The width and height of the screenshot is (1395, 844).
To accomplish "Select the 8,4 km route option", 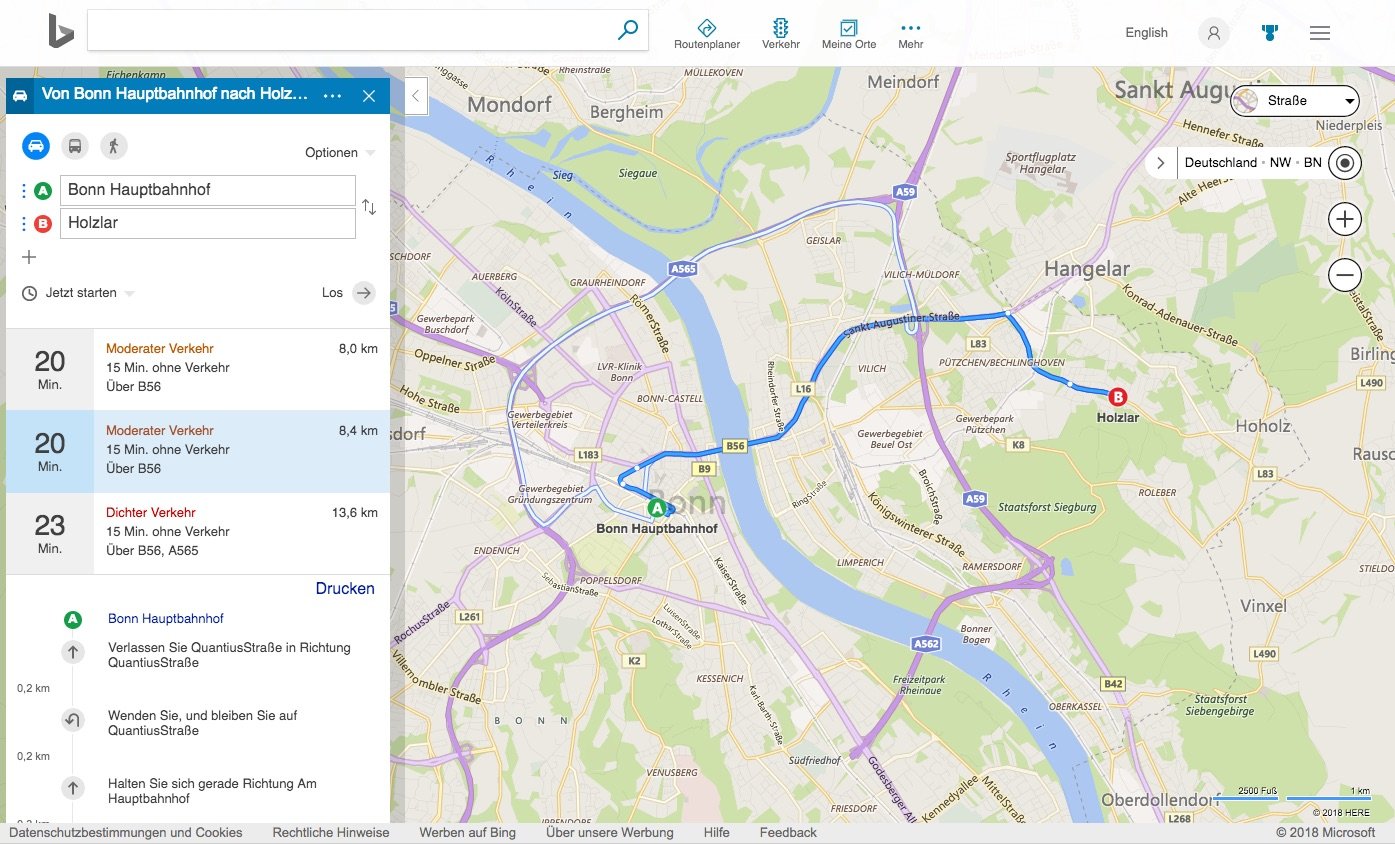I will [198, 450].
